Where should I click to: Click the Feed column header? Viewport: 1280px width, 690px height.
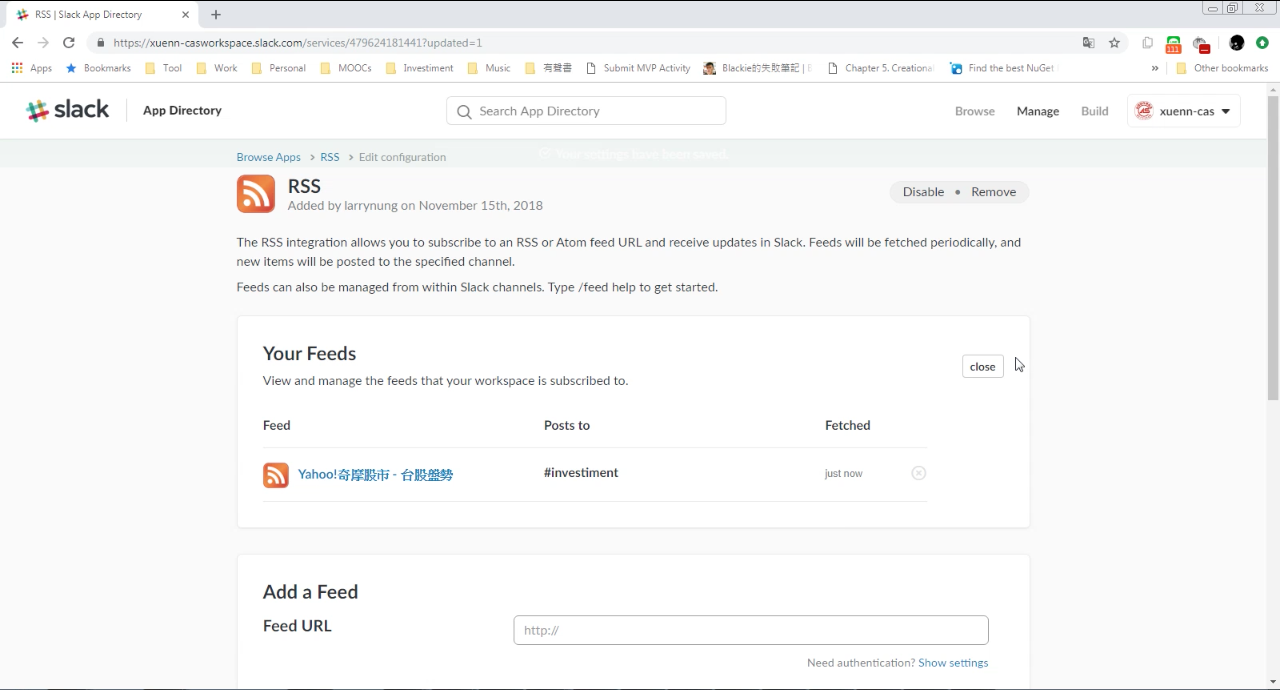[x=277, y=425]
